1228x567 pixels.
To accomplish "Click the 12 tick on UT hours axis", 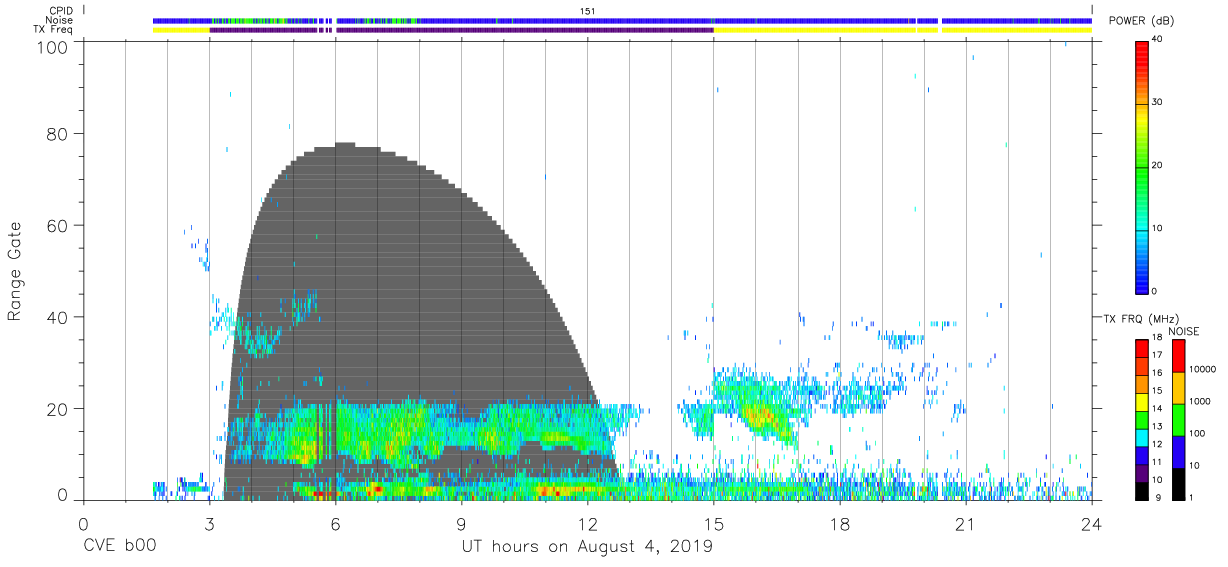I will click(587, 524).
